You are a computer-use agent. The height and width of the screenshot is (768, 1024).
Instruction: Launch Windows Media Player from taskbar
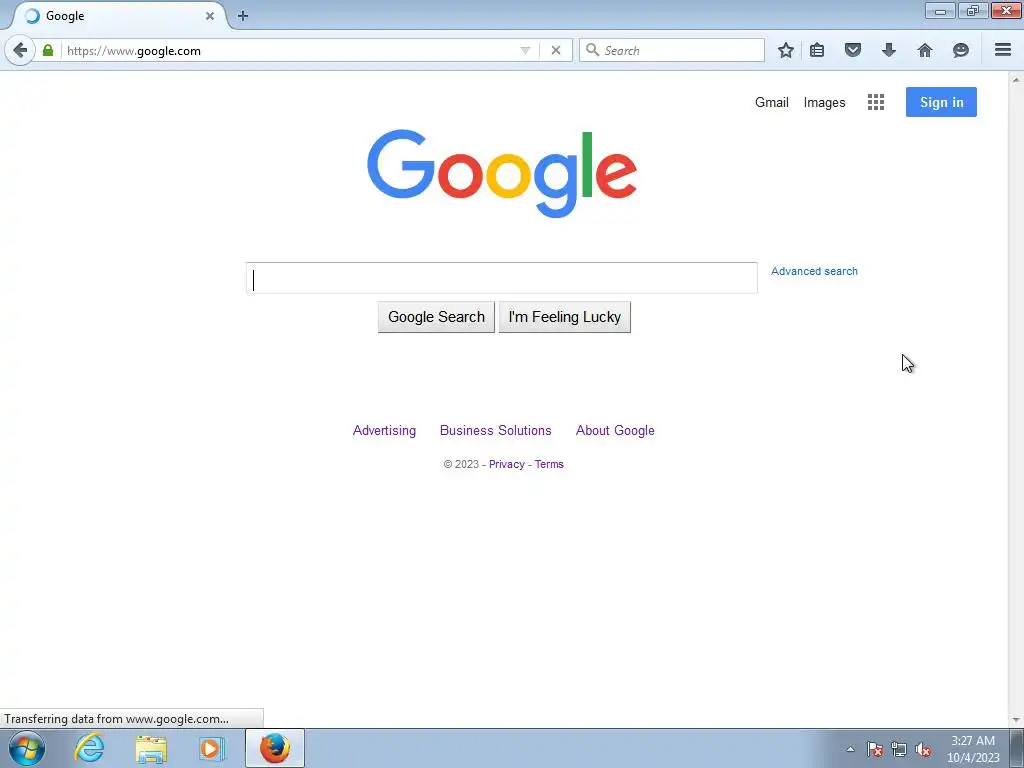(x=212, y=748)
